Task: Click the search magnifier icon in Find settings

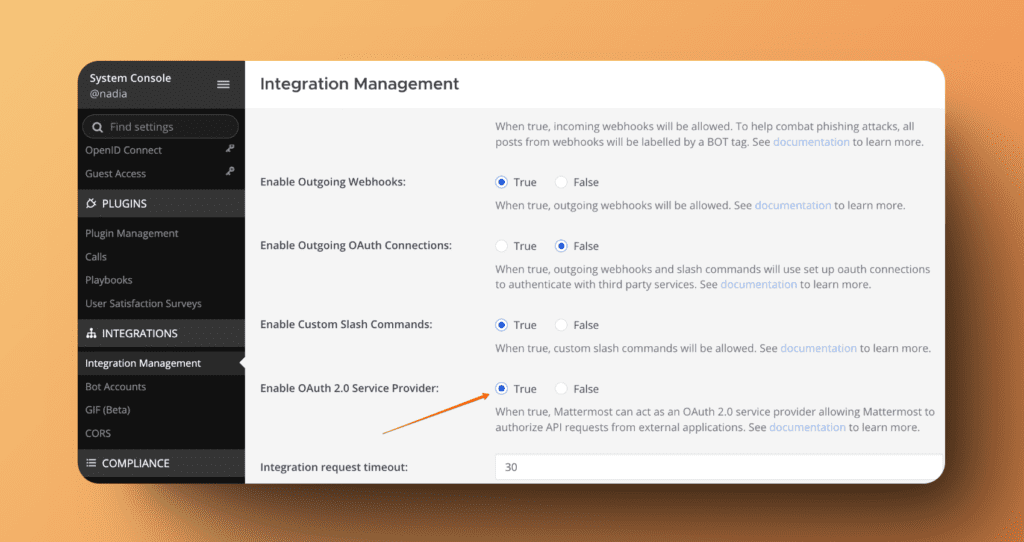Action: pyautogui.click(x=97, y=127)
